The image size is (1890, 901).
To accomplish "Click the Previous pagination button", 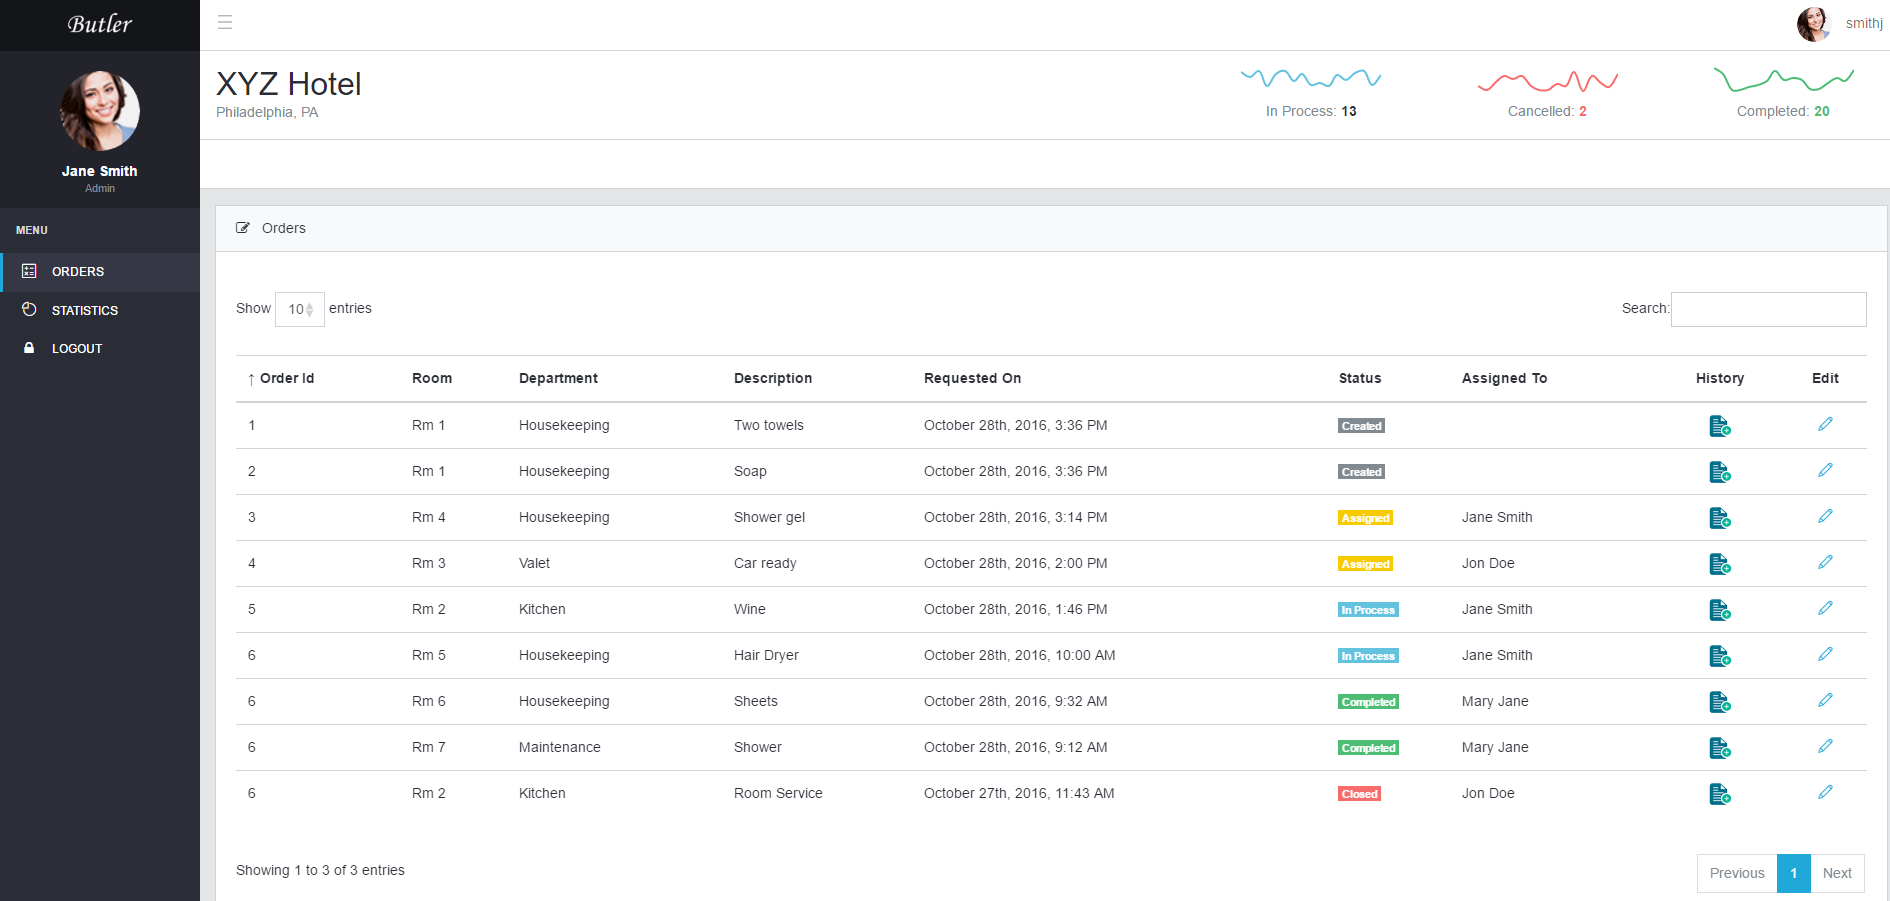I will [x=1736, y=873].
